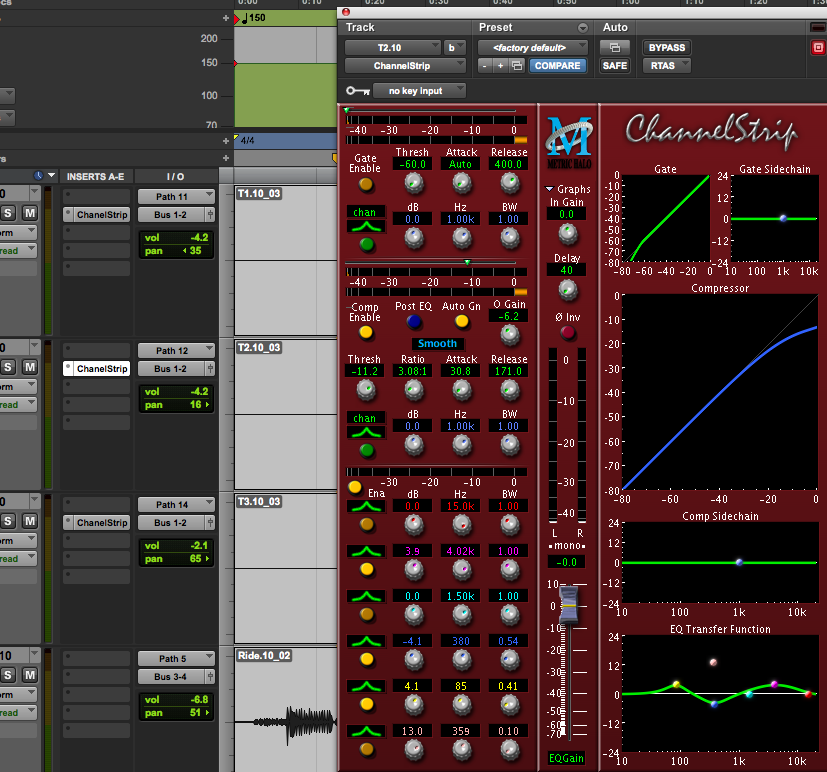Click the gate Attack knob
Image resolution: width=827 pixels, height=772 pixels.
click(462, 183)
